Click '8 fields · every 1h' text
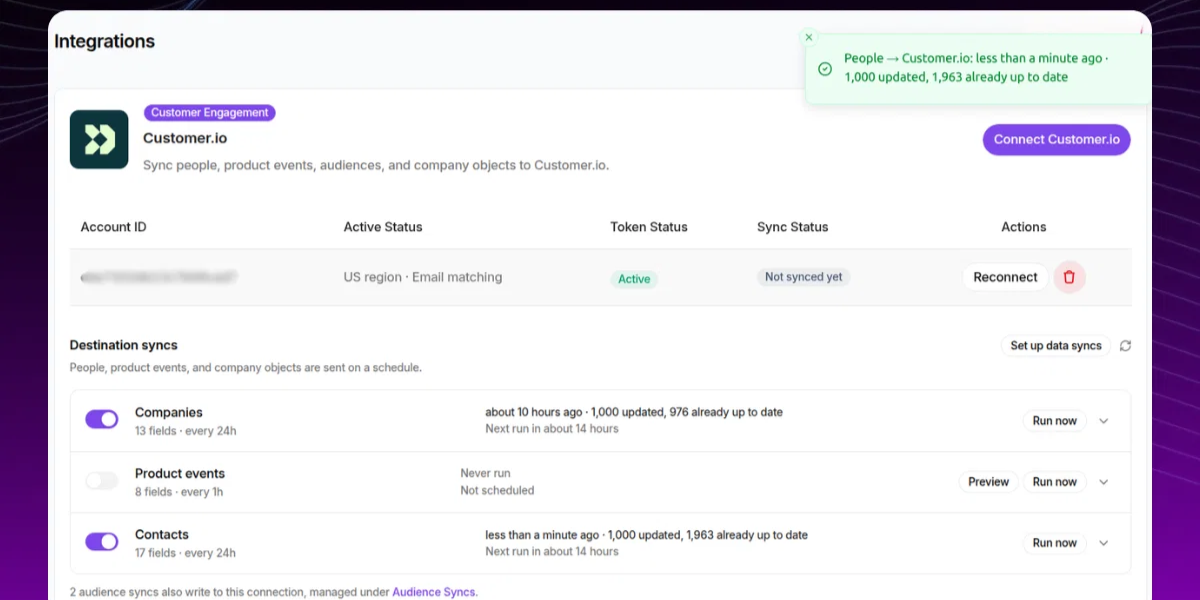Viewport: 1200px width, 600px height. 179,492
